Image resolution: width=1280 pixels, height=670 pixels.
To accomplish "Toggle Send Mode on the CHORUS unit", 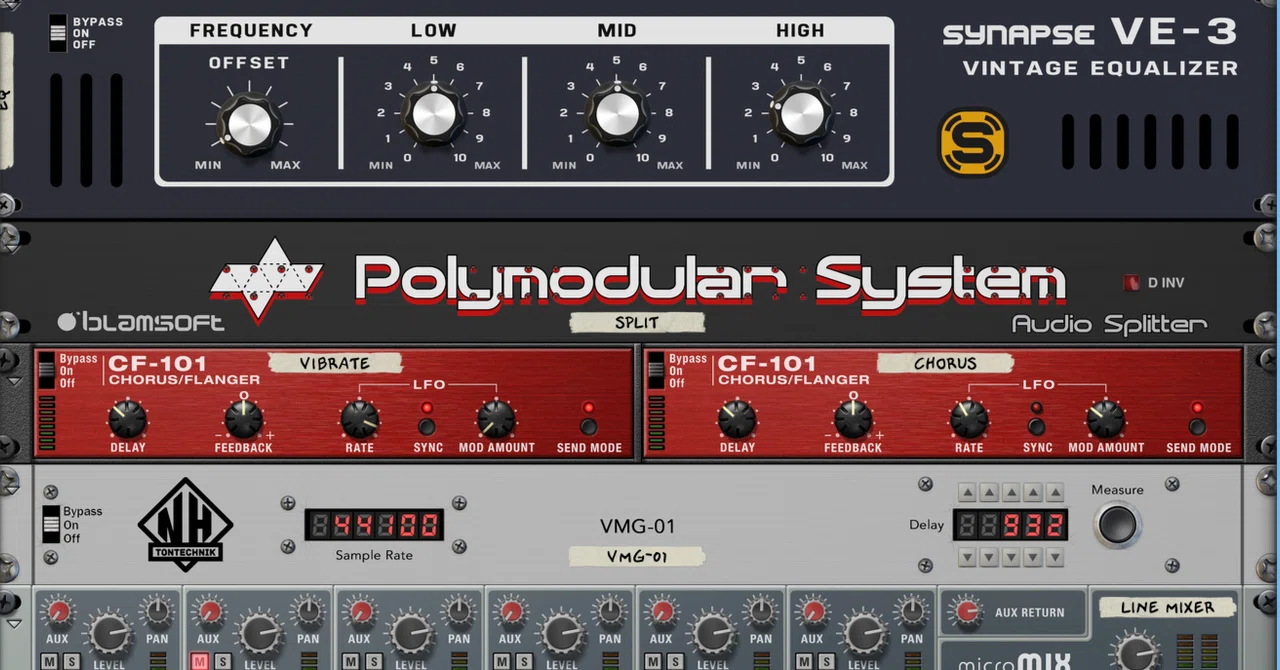I will tap(1197, 427).
